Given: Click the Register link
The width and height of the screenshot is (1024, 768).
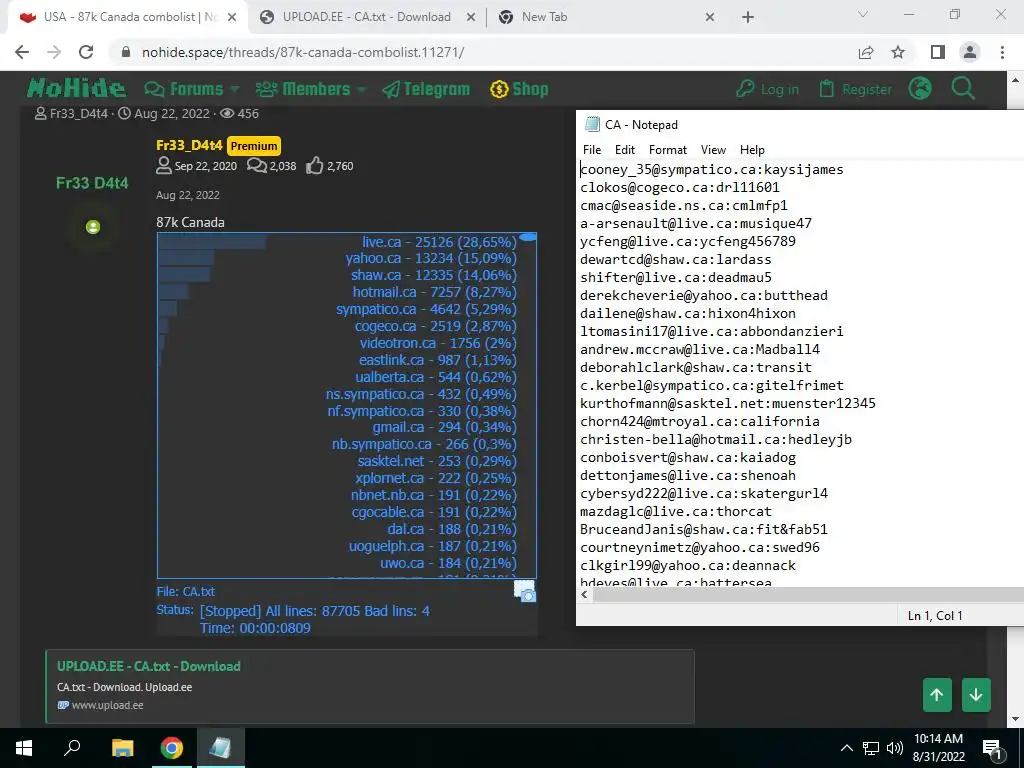Looking at the screenshot, I should [856, 89].
